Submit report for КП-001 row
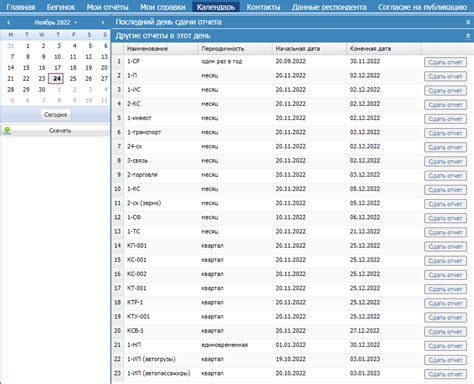Viewport: 474px width, 384px height. pos(445,247)
